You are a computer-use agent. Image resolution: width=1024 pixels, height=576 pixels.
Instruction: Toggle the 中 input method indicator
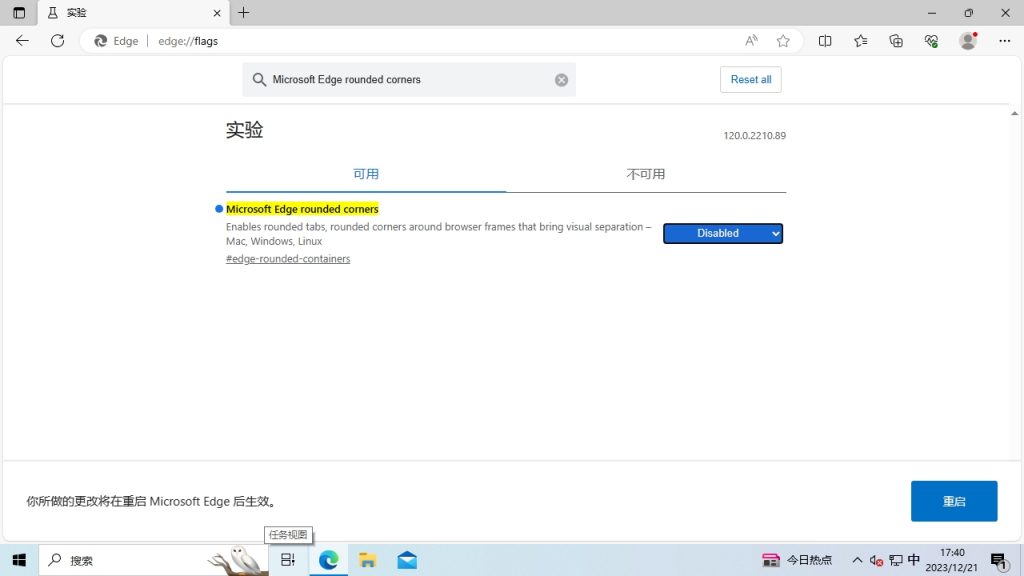(914, 560)
